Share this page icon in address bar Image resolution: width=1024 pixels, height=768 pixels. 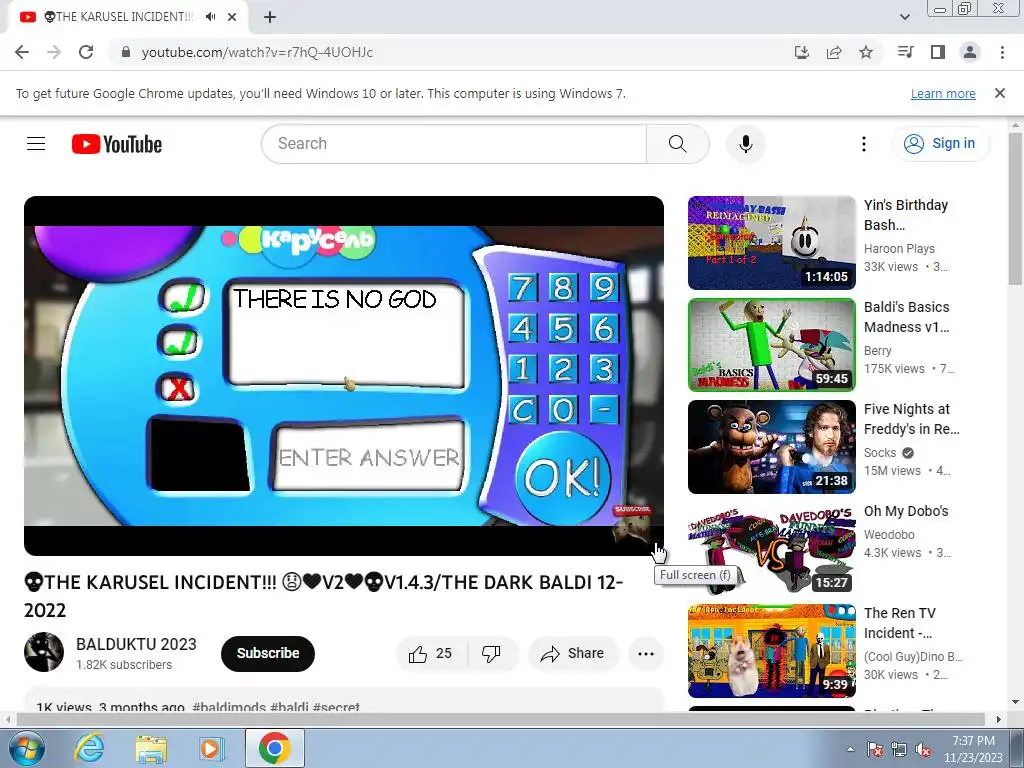pyautogui.click(x=834, y=52)
